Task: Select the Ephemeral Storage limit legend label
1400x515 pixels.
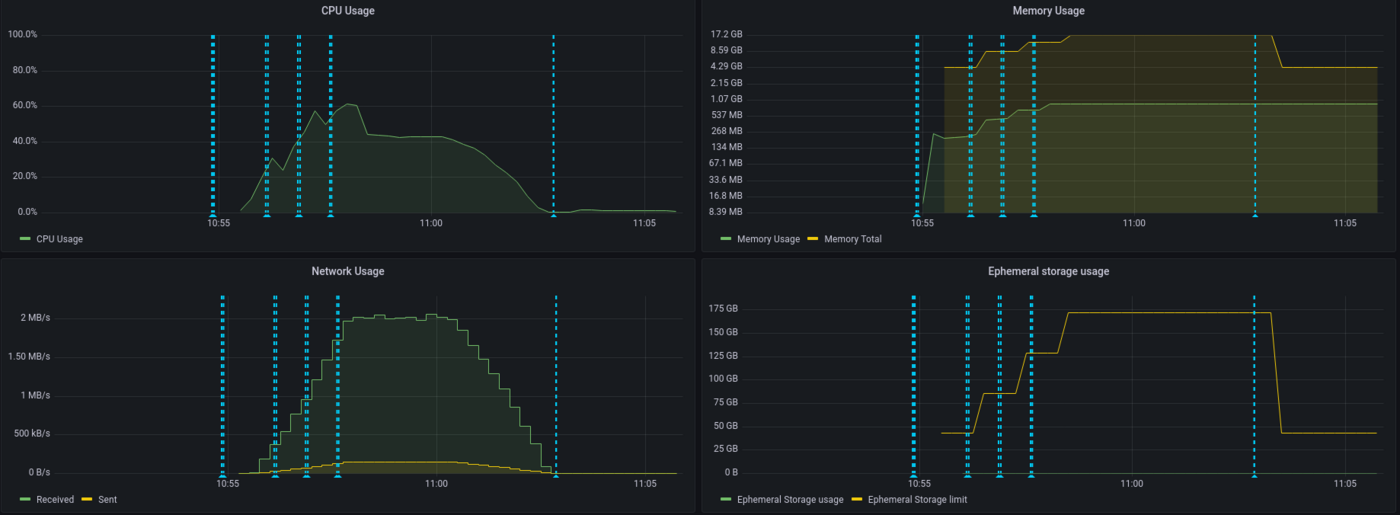Action: point(917,499)
